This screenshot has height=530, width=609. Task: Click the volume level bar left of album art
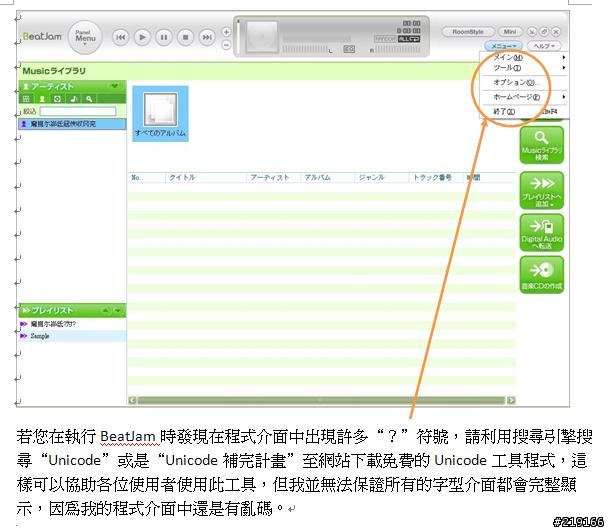tap(238, 37)
